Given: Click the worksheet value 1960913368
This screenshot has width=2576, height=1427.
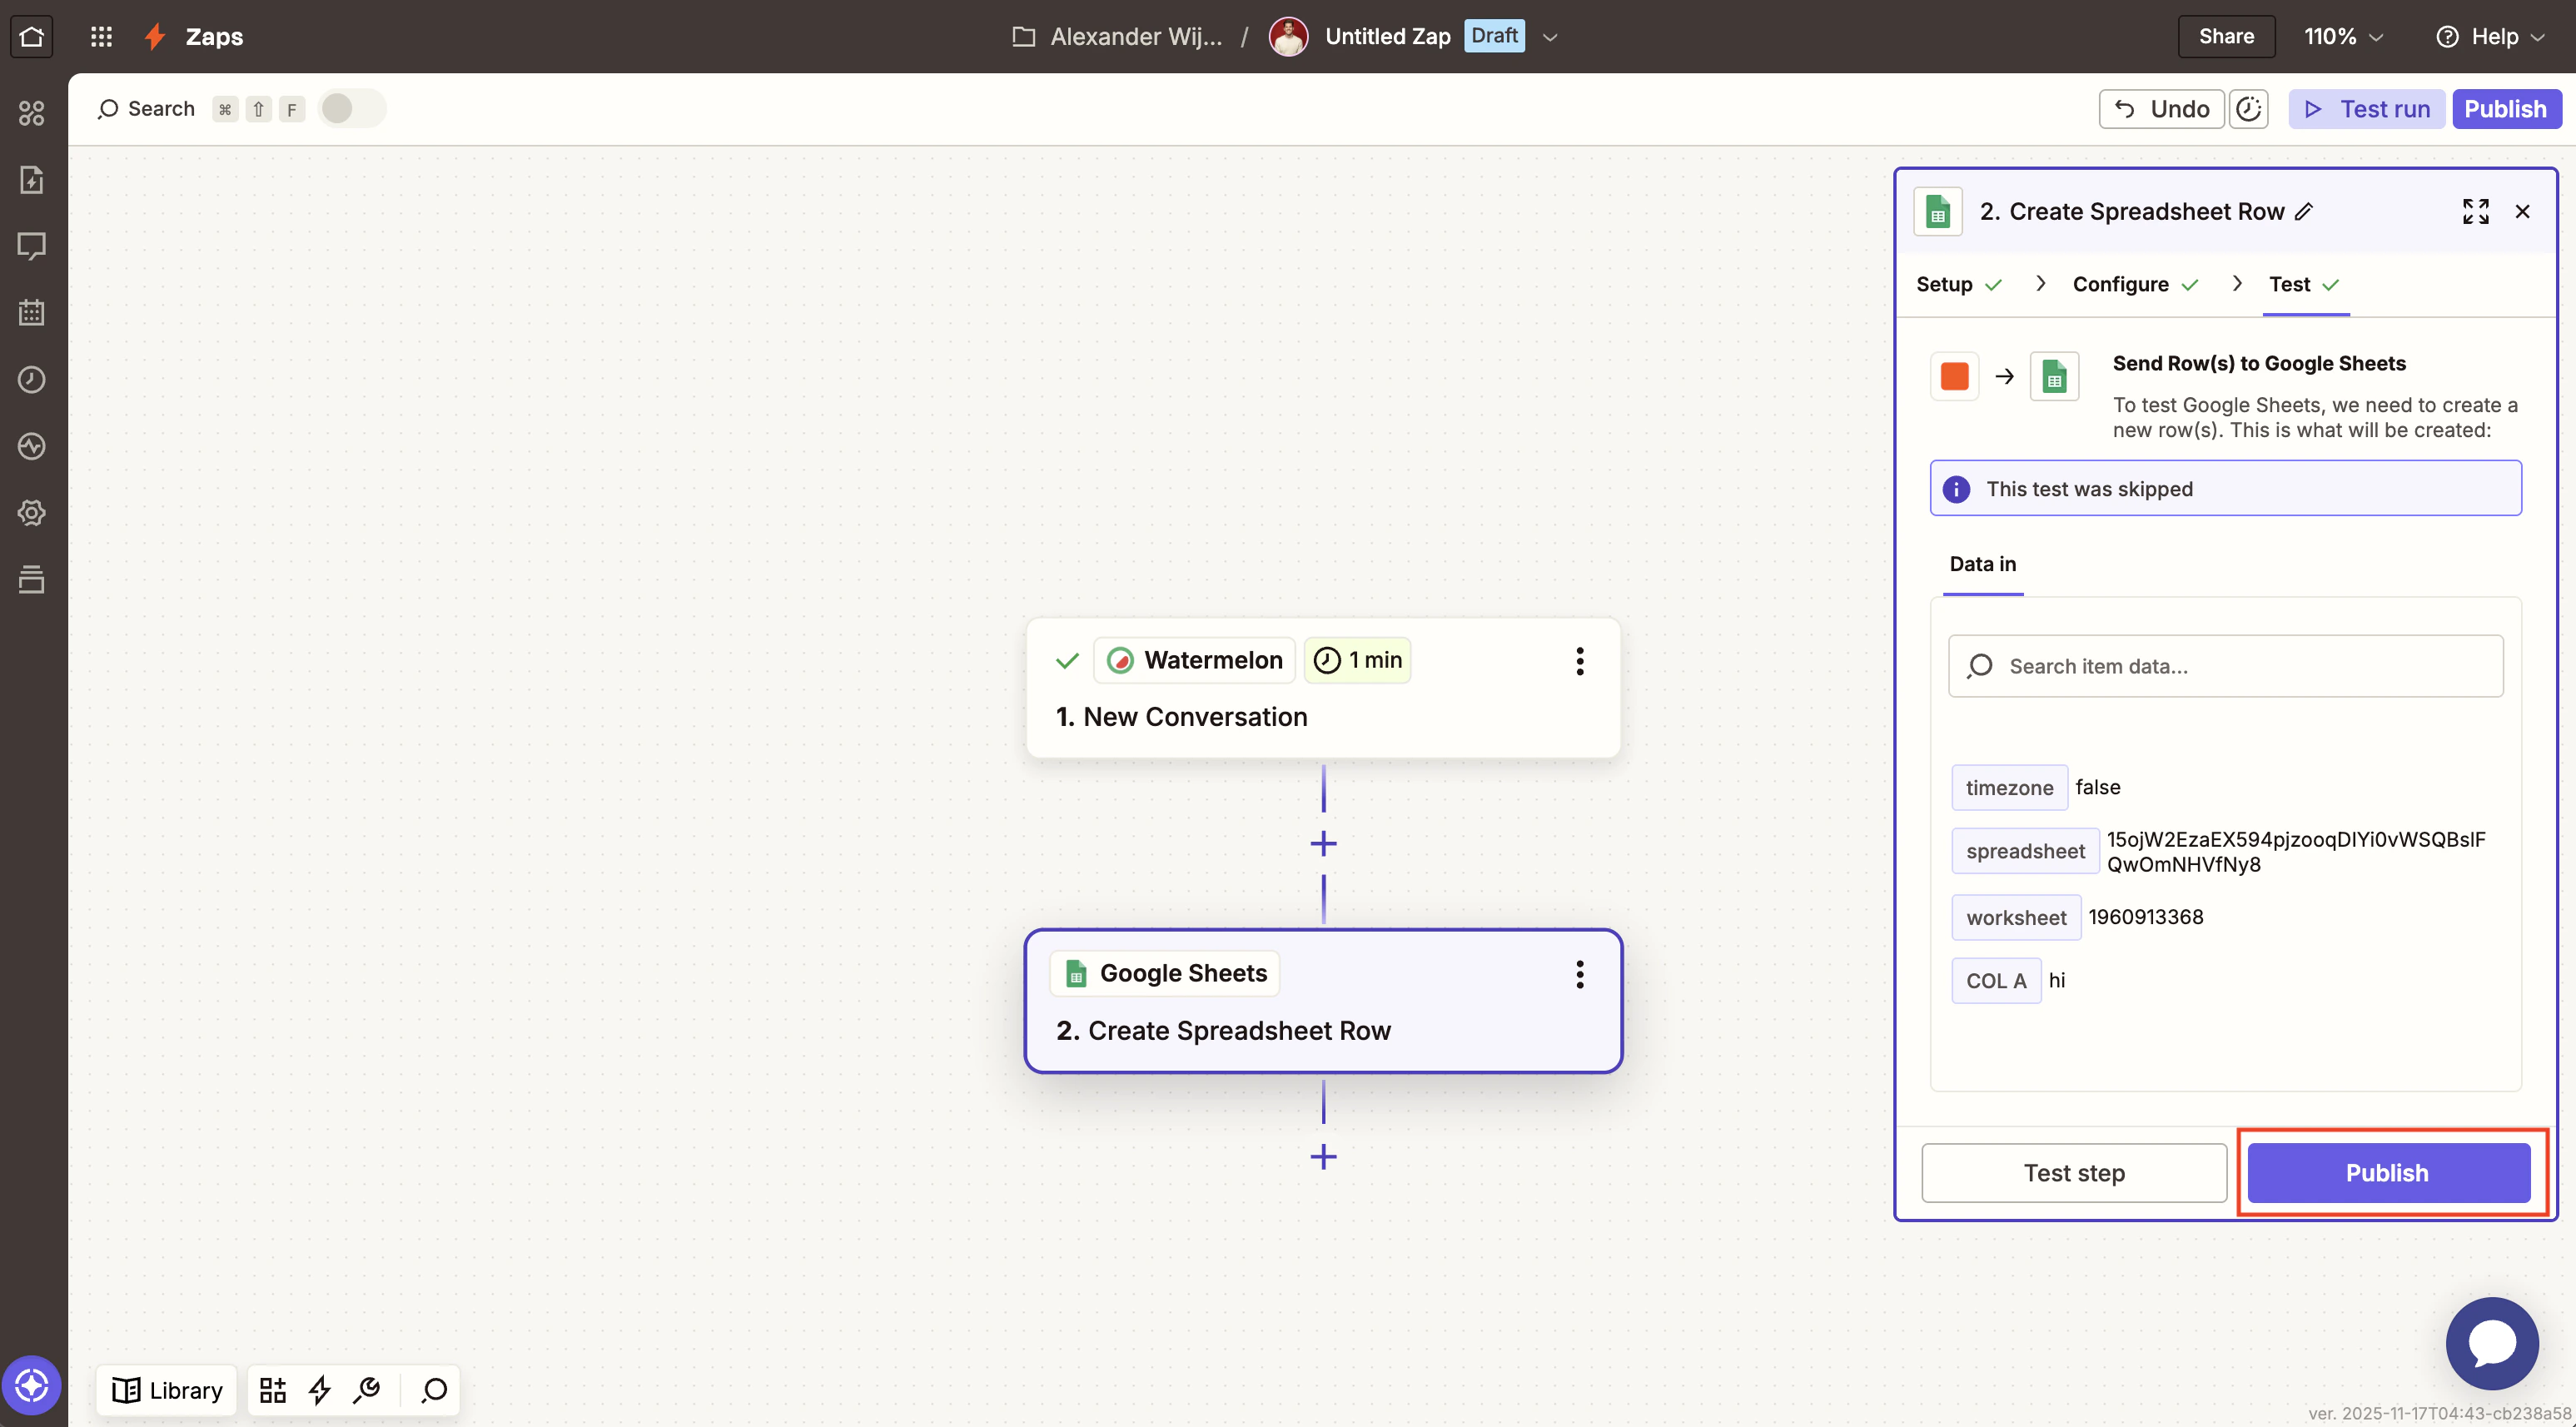Looking at the screenshot, I should point(2145,918).
